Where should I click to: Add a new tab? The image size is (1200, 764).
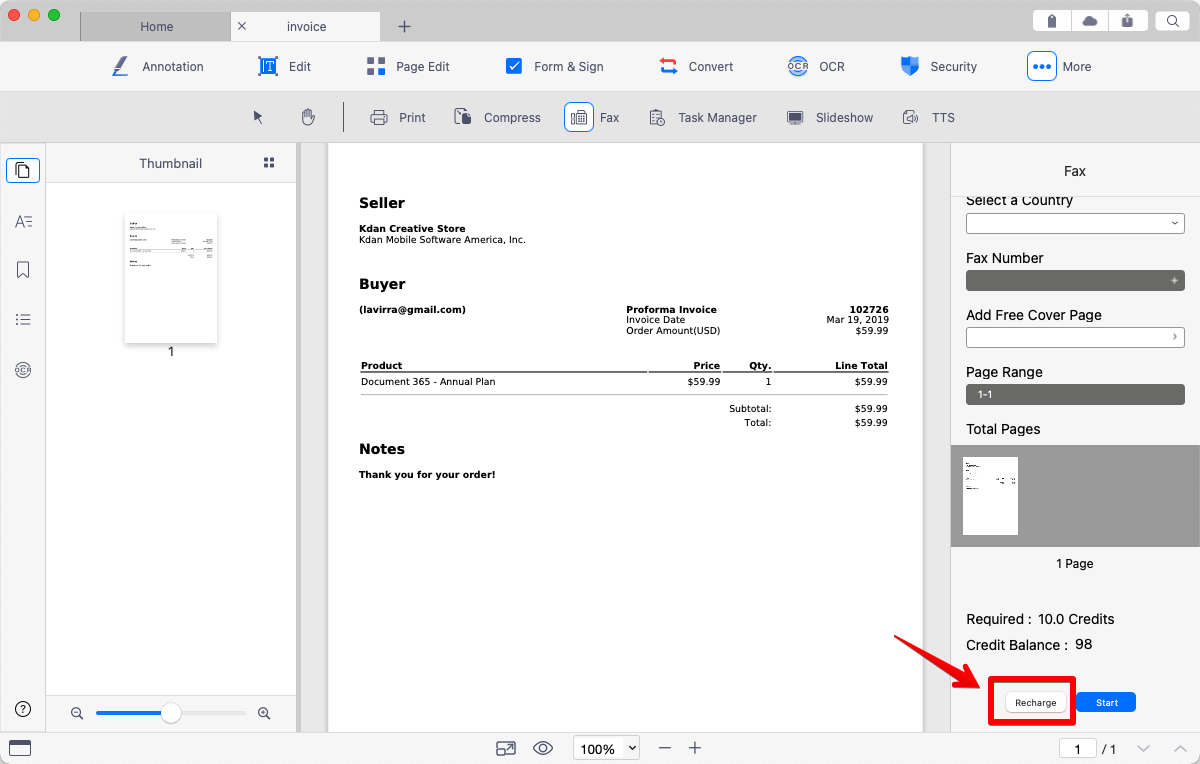pos(404,26)
